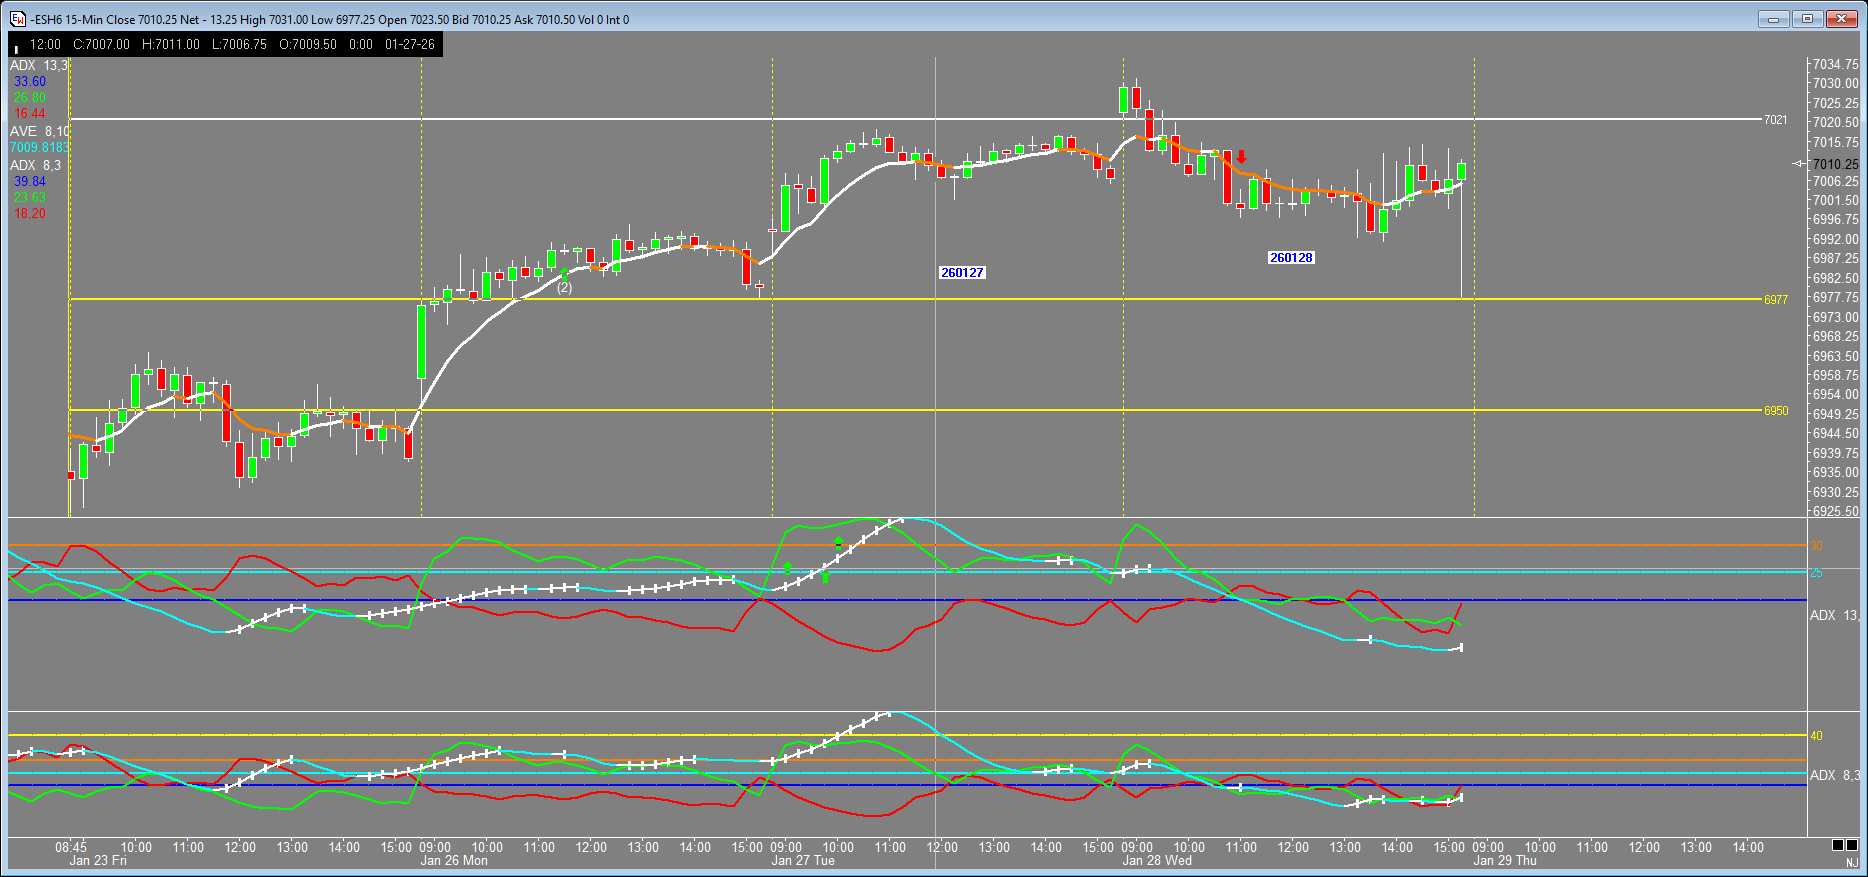The image size is (1868, 877).
Task: Click the NJ label in bottom right corner
Action: click(x=1851, y=863)
